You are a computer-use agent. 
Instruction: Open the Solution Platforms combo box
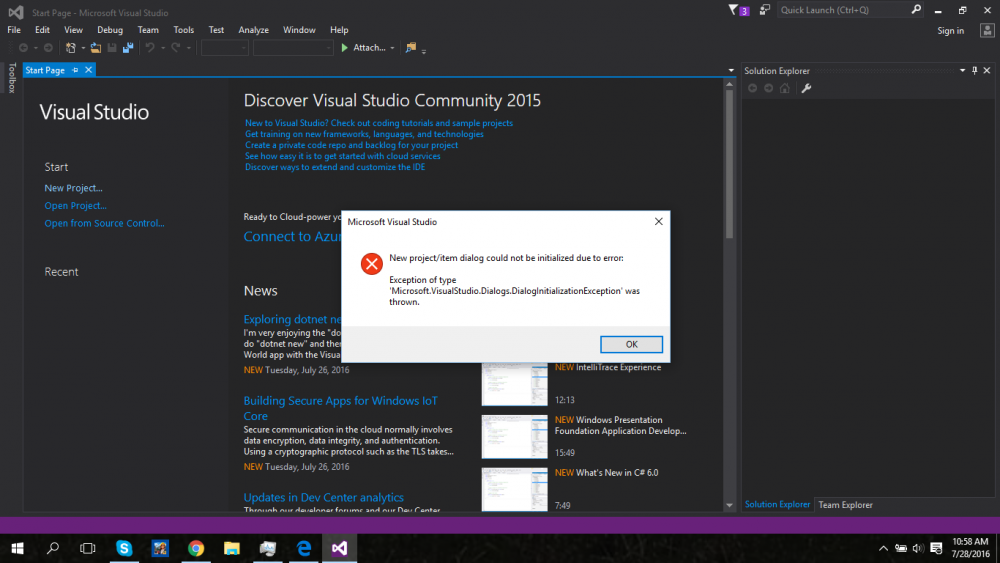[x=293, y=48]
